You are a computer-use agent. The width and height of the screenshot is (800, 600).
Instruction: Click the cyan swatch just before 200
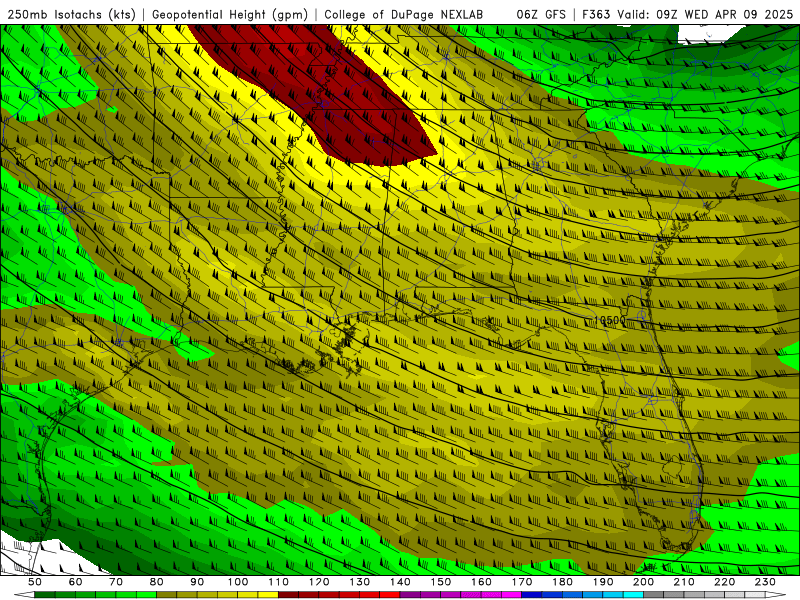[634, 595]
